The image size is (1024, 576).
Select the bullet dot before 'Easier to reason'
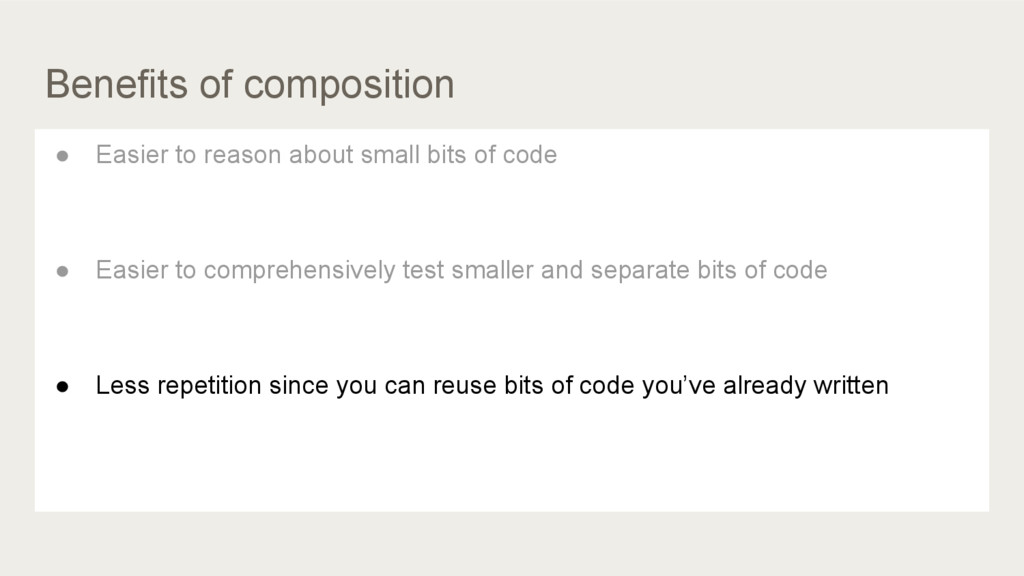(63, 155)
